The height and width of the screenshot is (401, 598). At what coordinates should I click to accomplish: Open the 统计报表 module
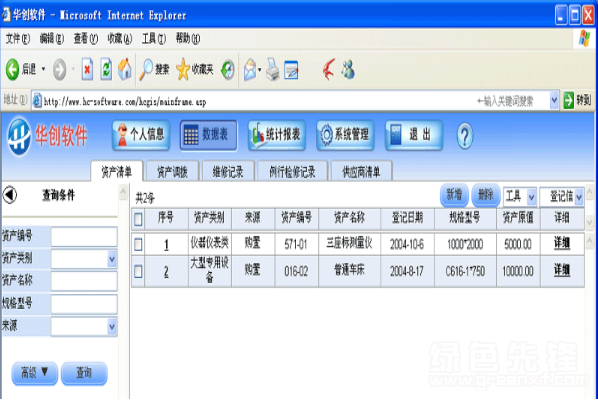coord(277,135)
